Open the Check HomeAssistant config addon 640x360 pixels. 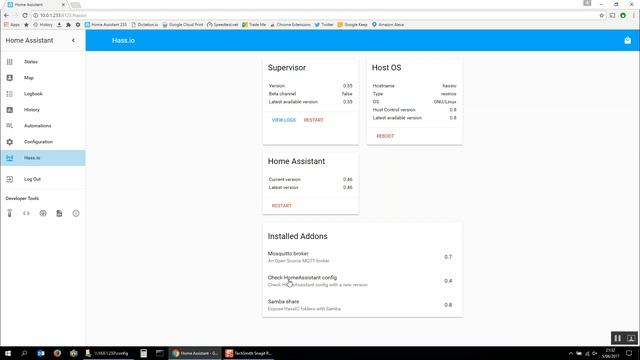362,281
